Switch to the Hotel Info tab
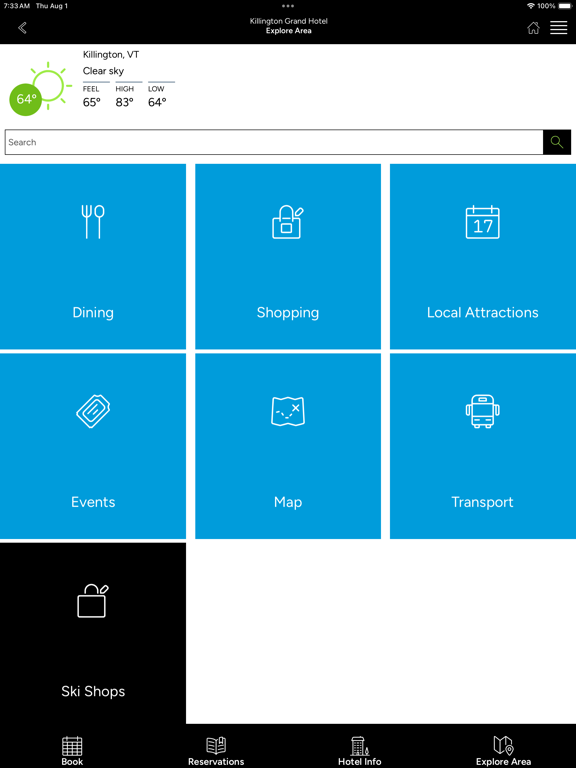The image size is (576, 768). 360,751
